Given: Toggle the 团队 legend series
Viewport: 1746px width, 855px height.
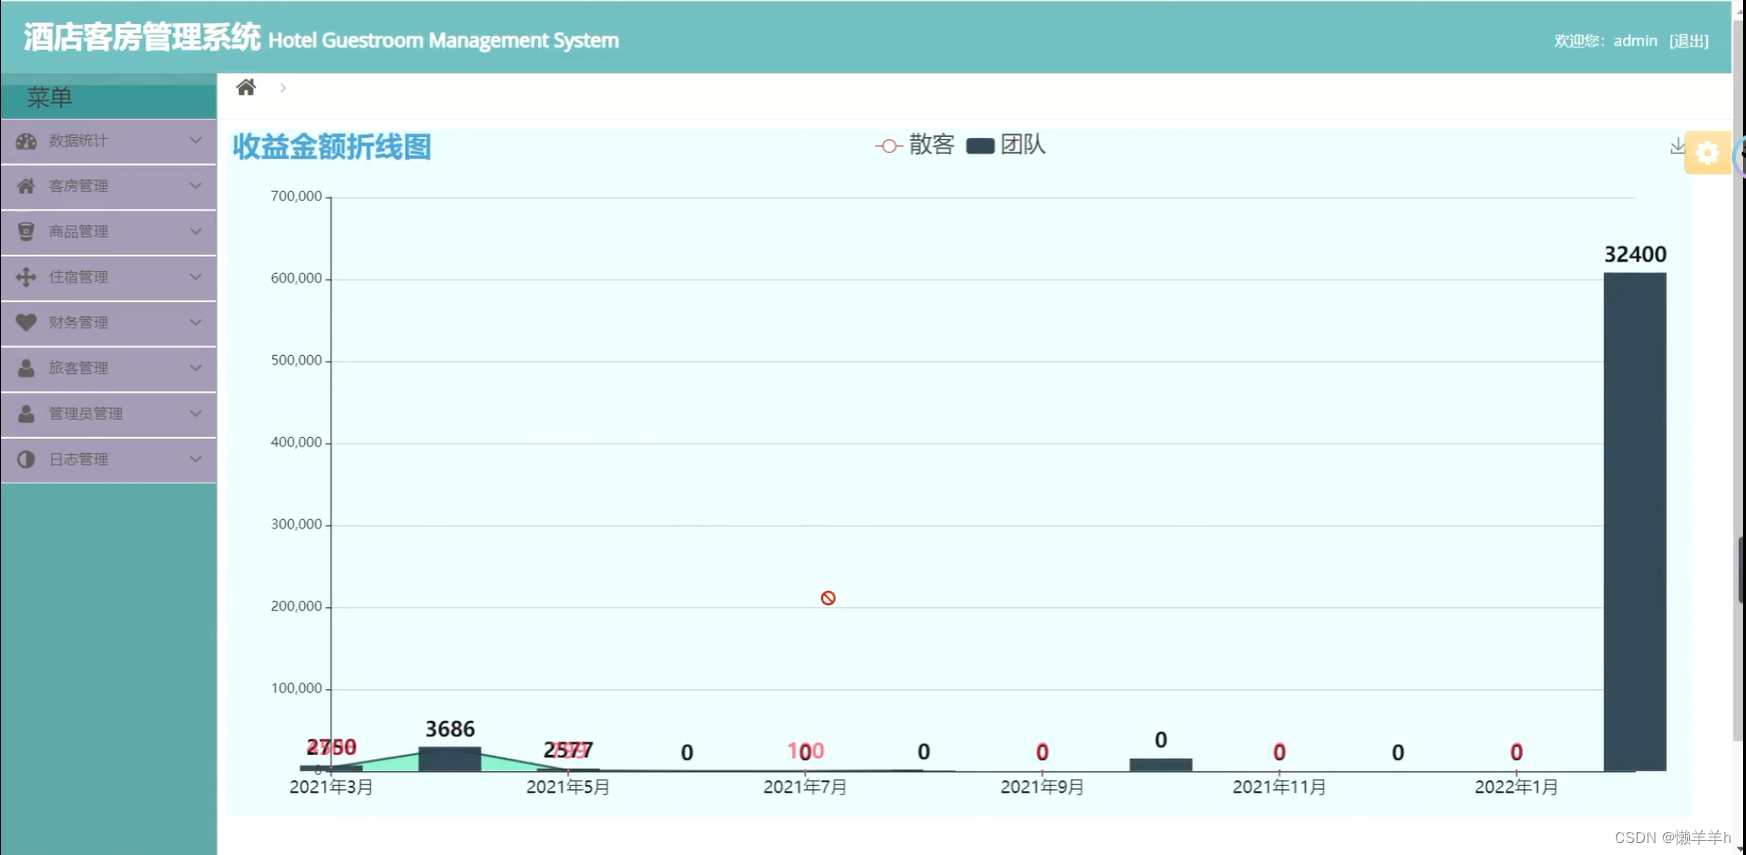Looking at the screenshot, I should click(1006, 145).
